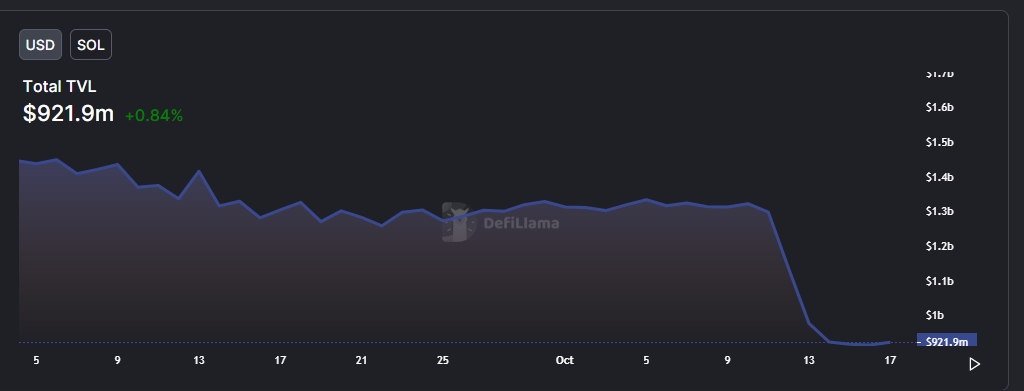Click the 21 date label on the axis
1024x391 pixels.
click(361, 360)
